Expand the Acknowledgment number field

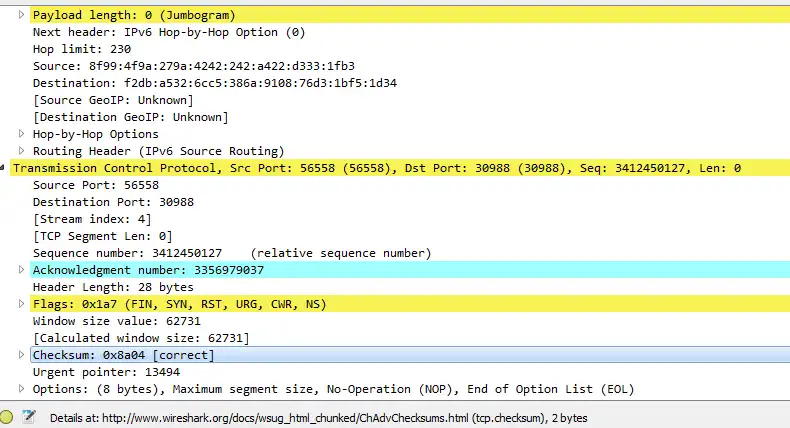22,270
